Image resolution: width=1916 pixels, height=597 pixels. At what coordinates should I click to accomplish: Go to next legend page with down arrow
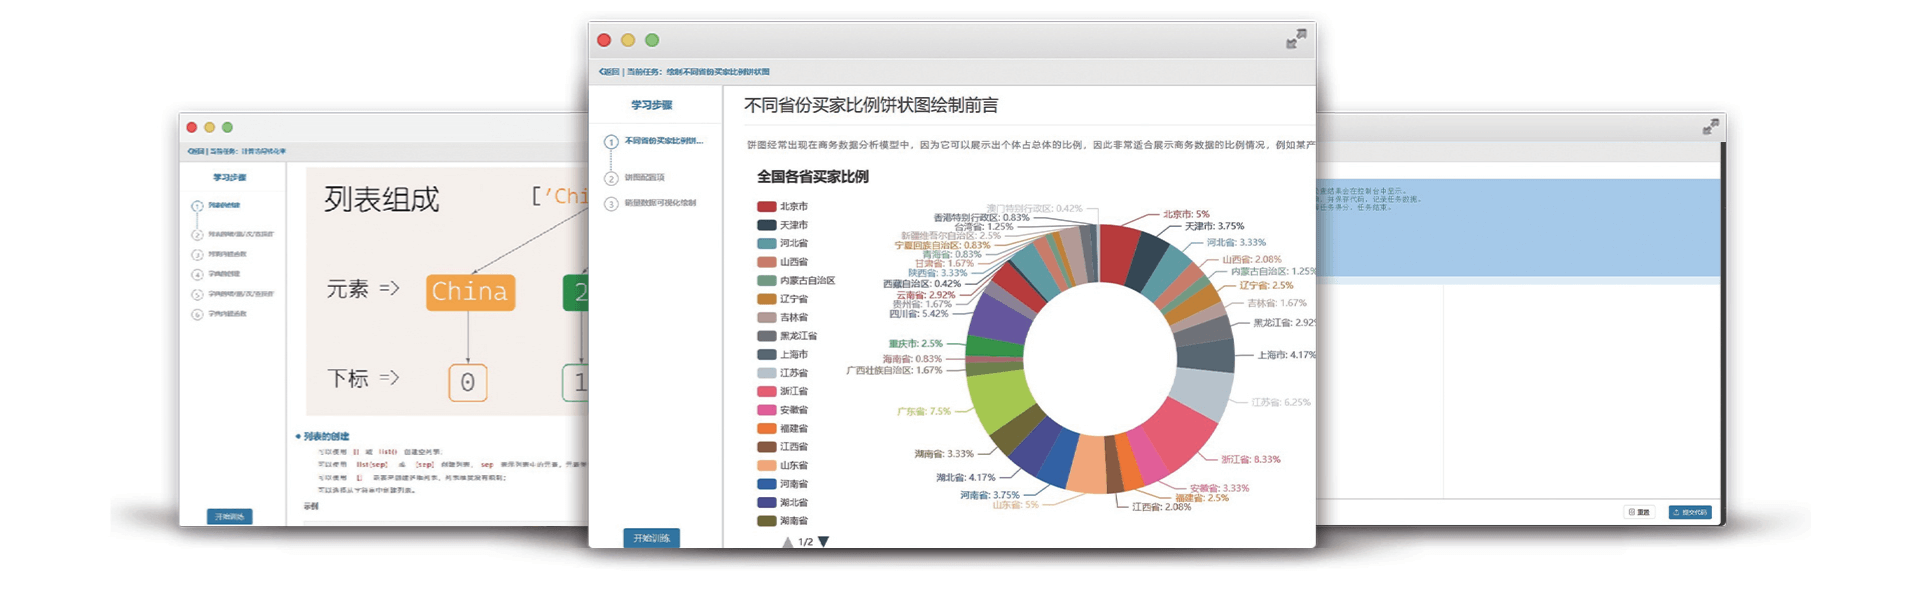tap(824, 541)
